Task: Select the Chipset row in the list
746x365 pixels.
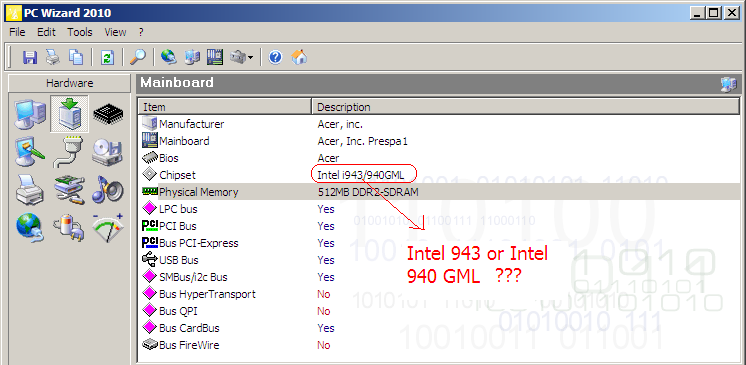Action: (439, 175)
